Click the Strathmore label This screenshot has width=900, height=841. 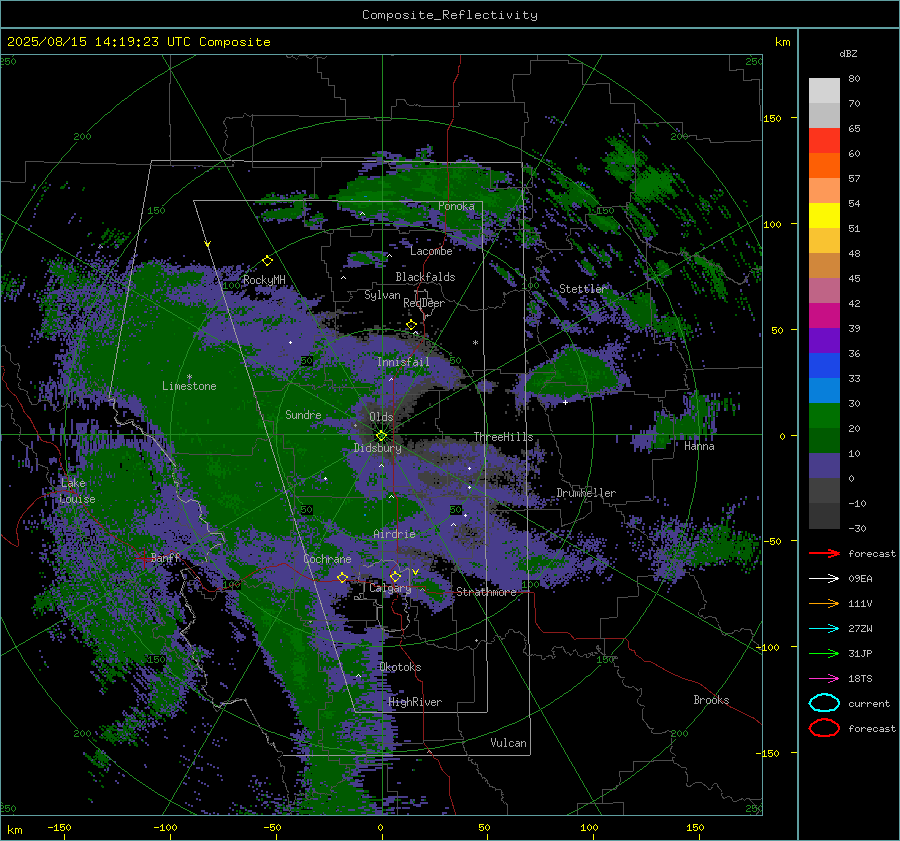pos(486,592)
